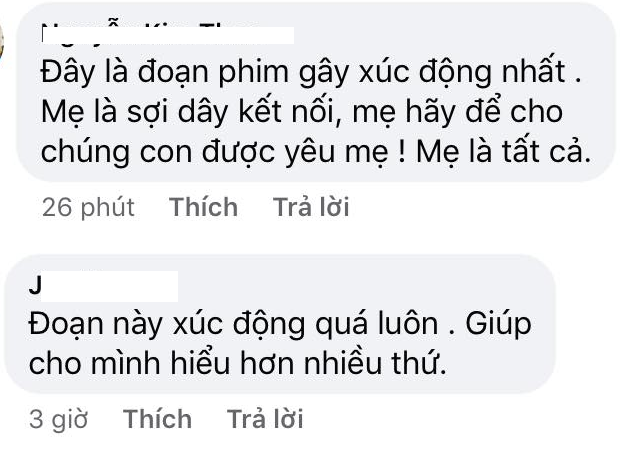640x460 pixels.
Task: Click the "26 phút" comment timestamp
Action: pos(89,207)
